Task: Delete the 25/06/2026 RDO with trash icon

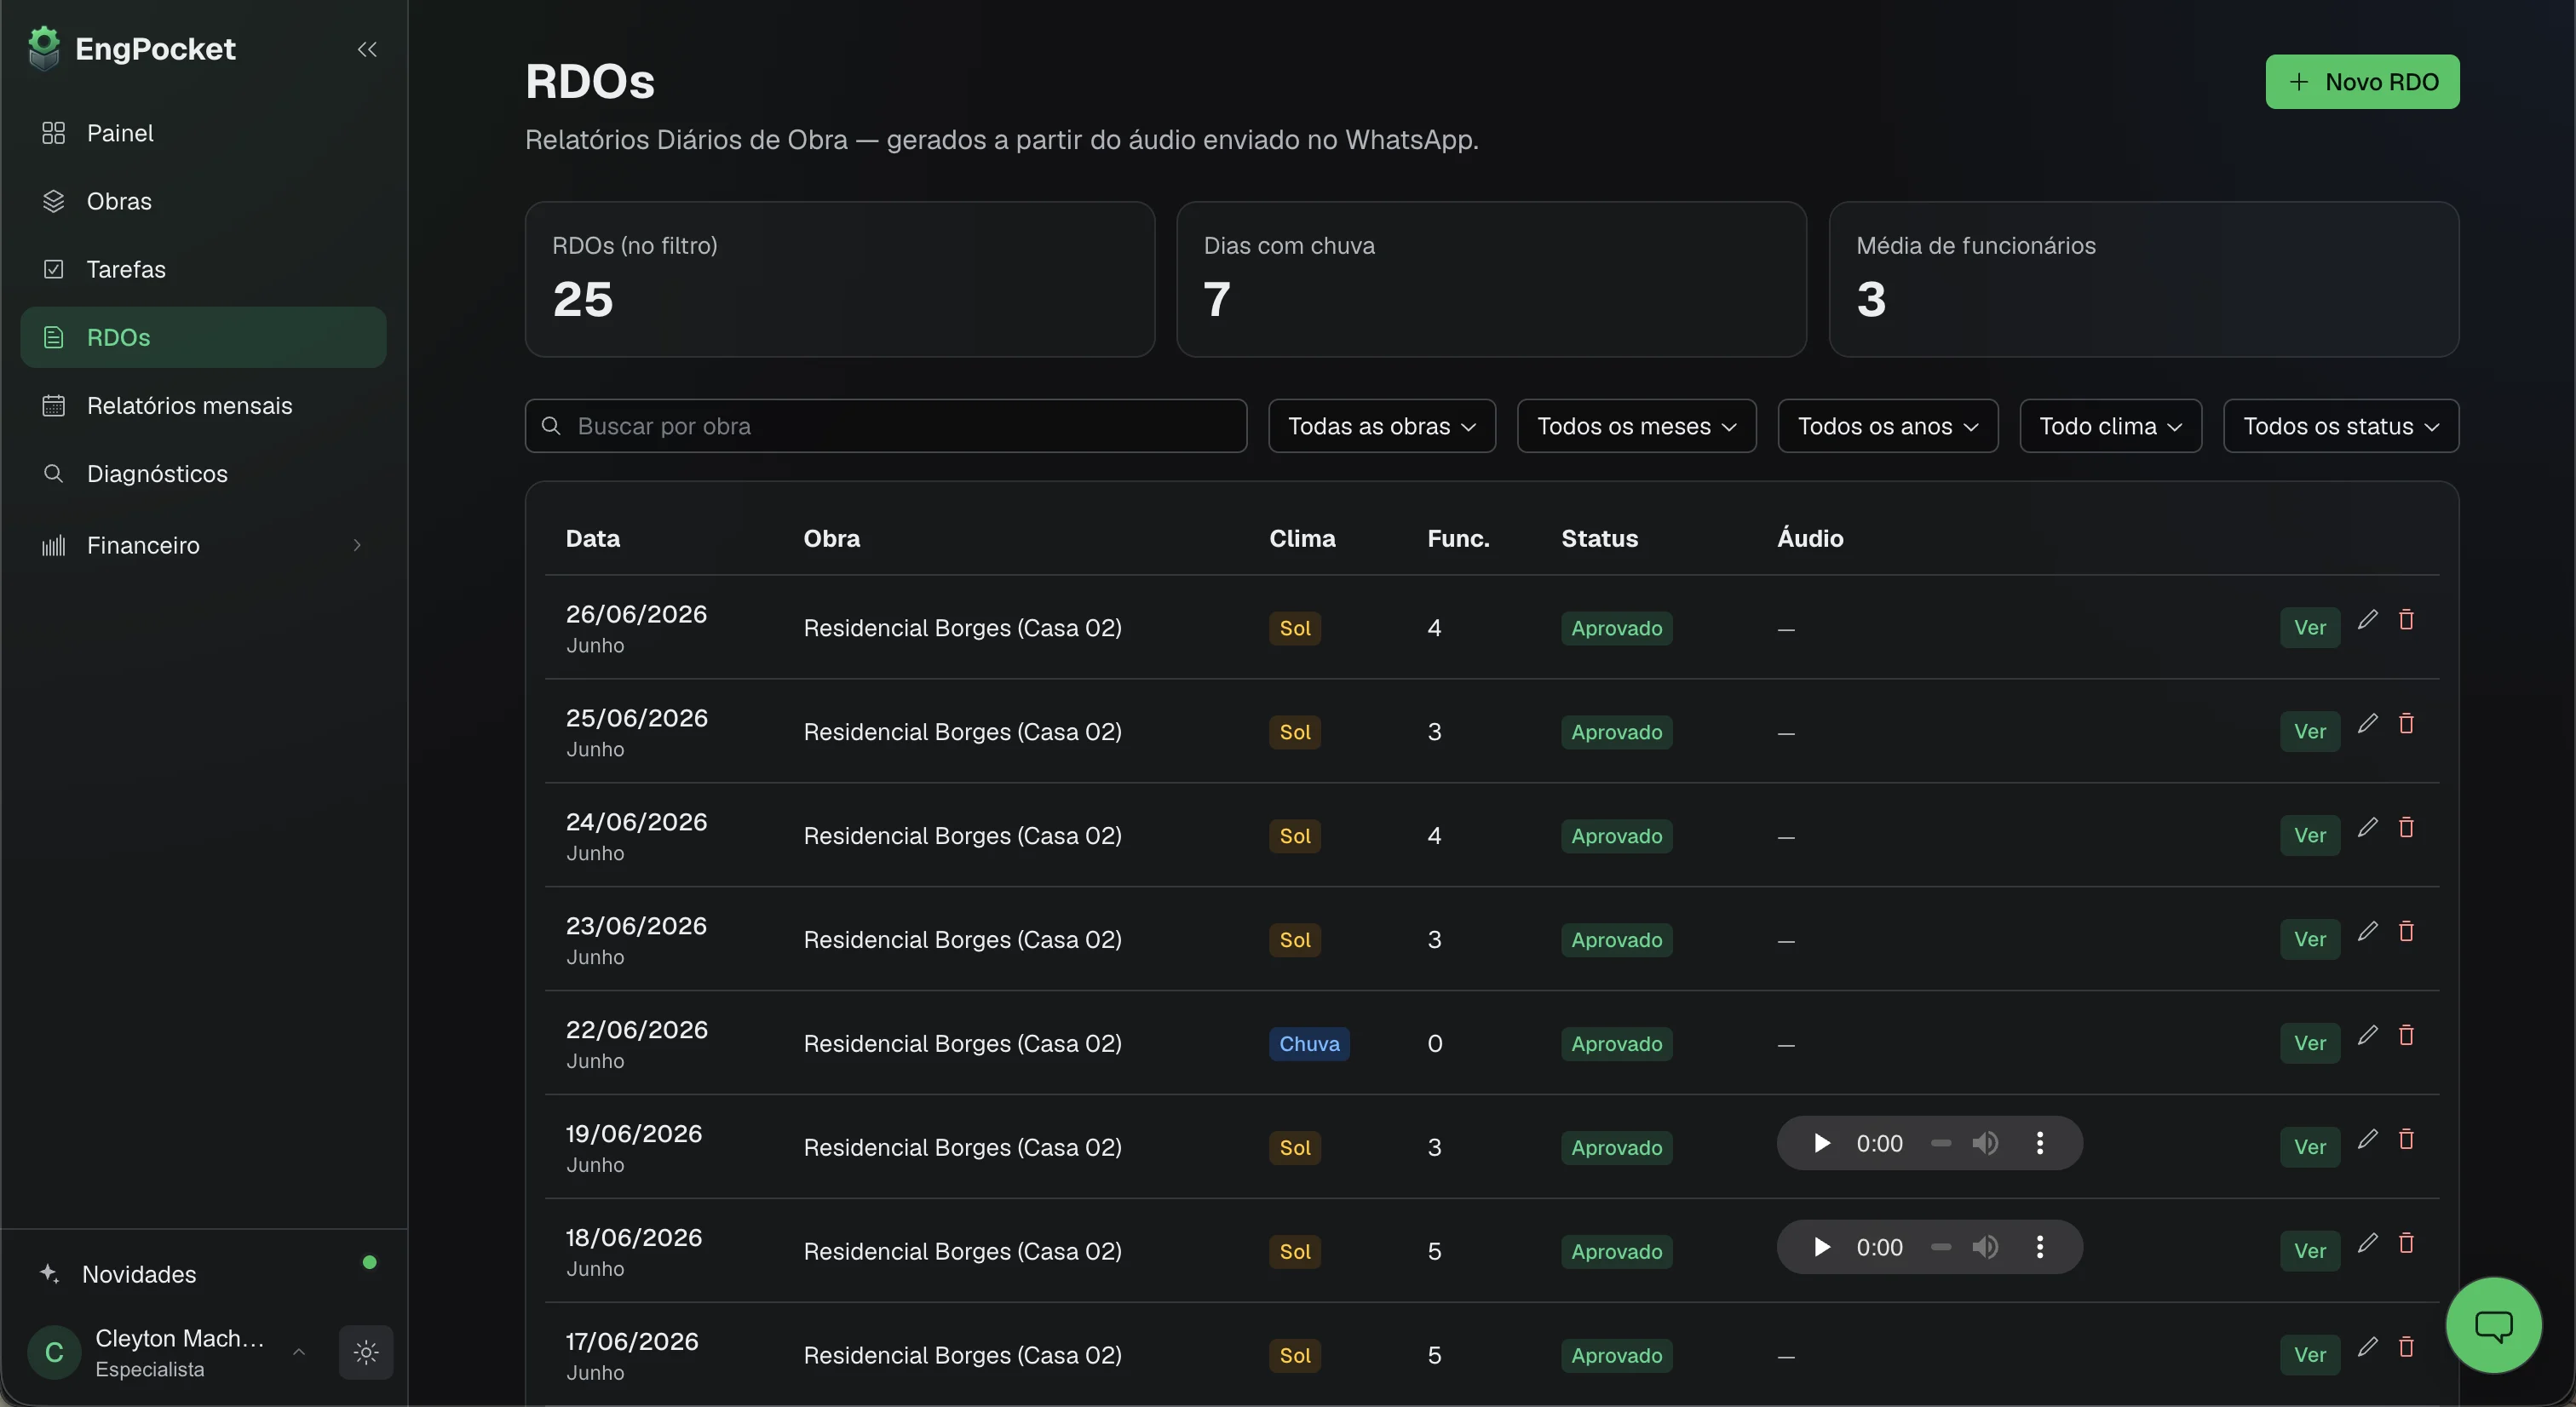Action: tap(2406, 724)
